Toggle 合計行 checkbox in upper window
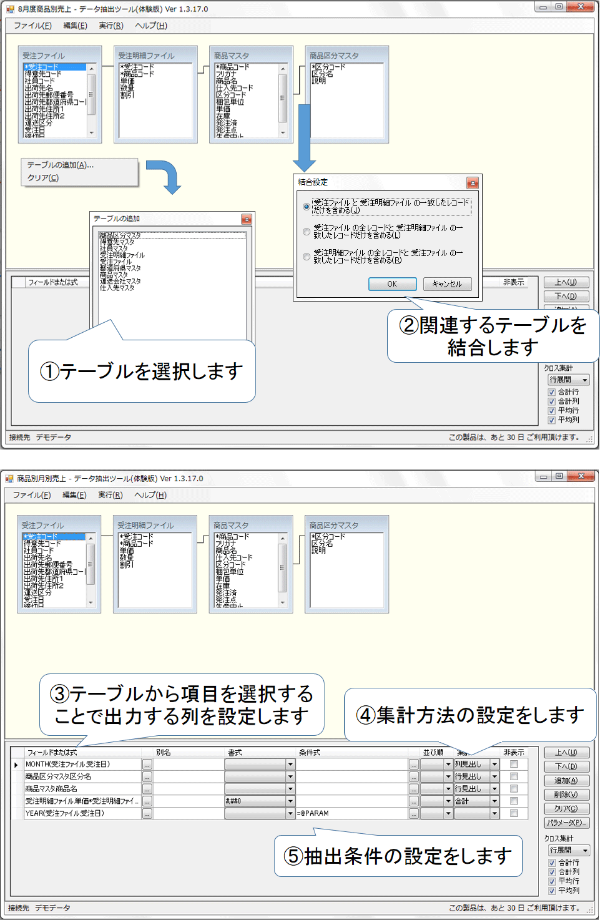This screenshot has height=920, width=600. 551,392
